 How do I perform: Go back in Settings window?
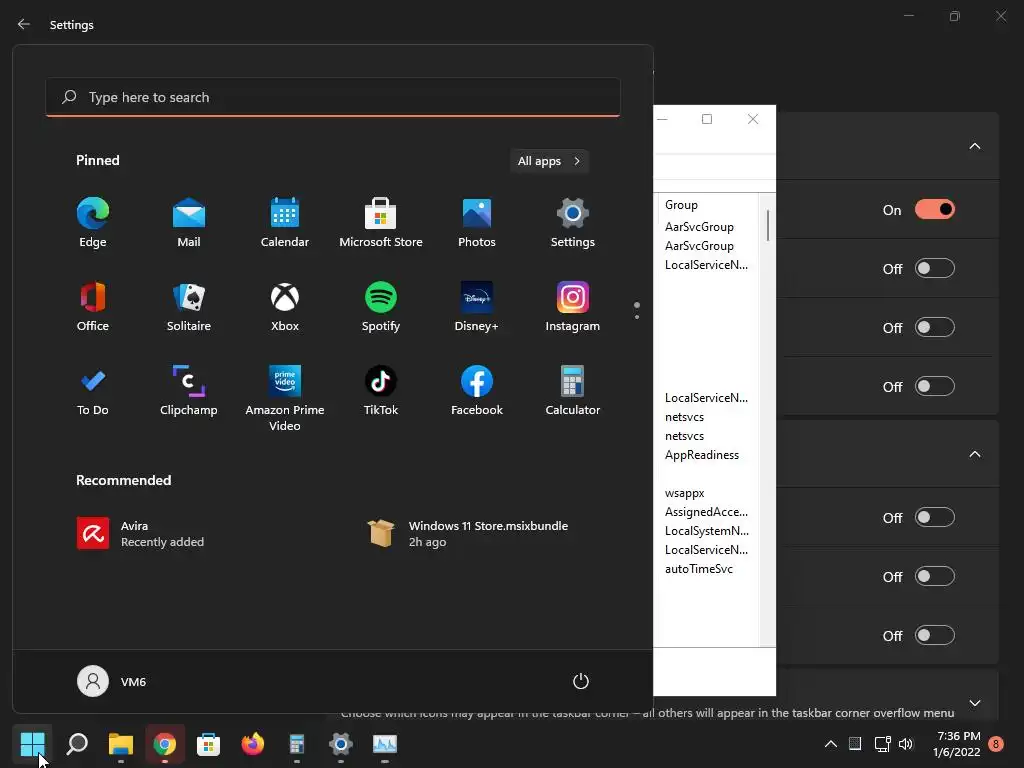click(x=24, y=24)
